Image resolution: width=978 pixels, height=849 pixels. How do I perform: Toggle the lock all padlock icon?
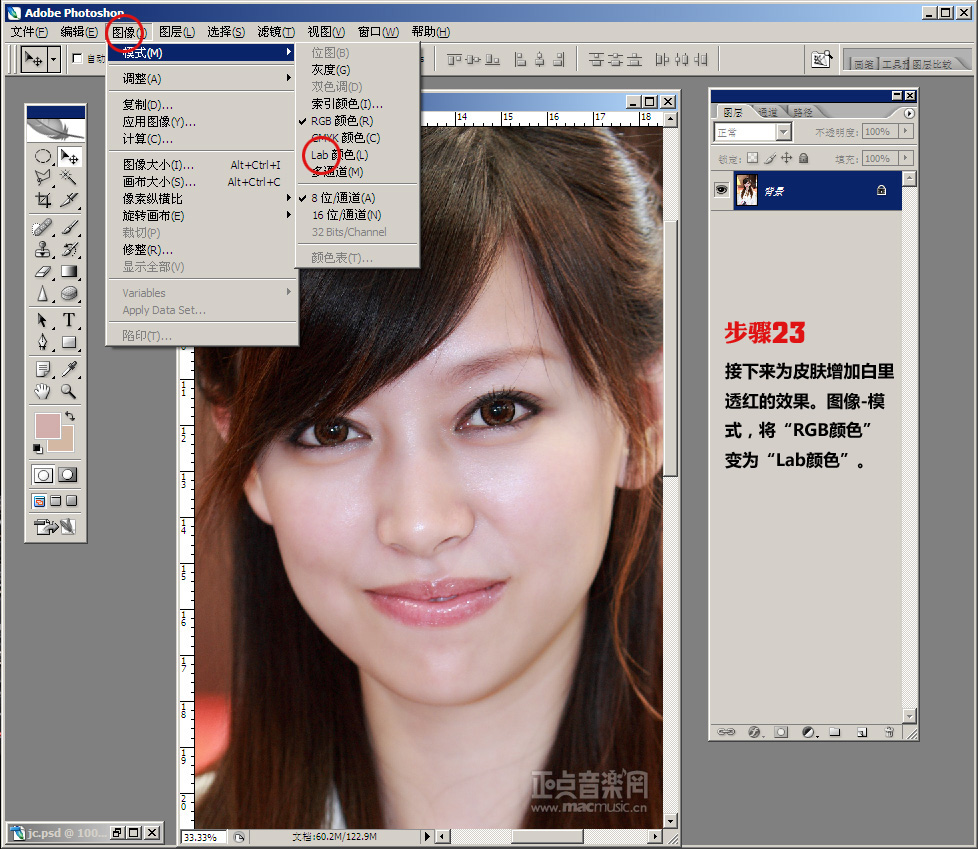[804, 158]
